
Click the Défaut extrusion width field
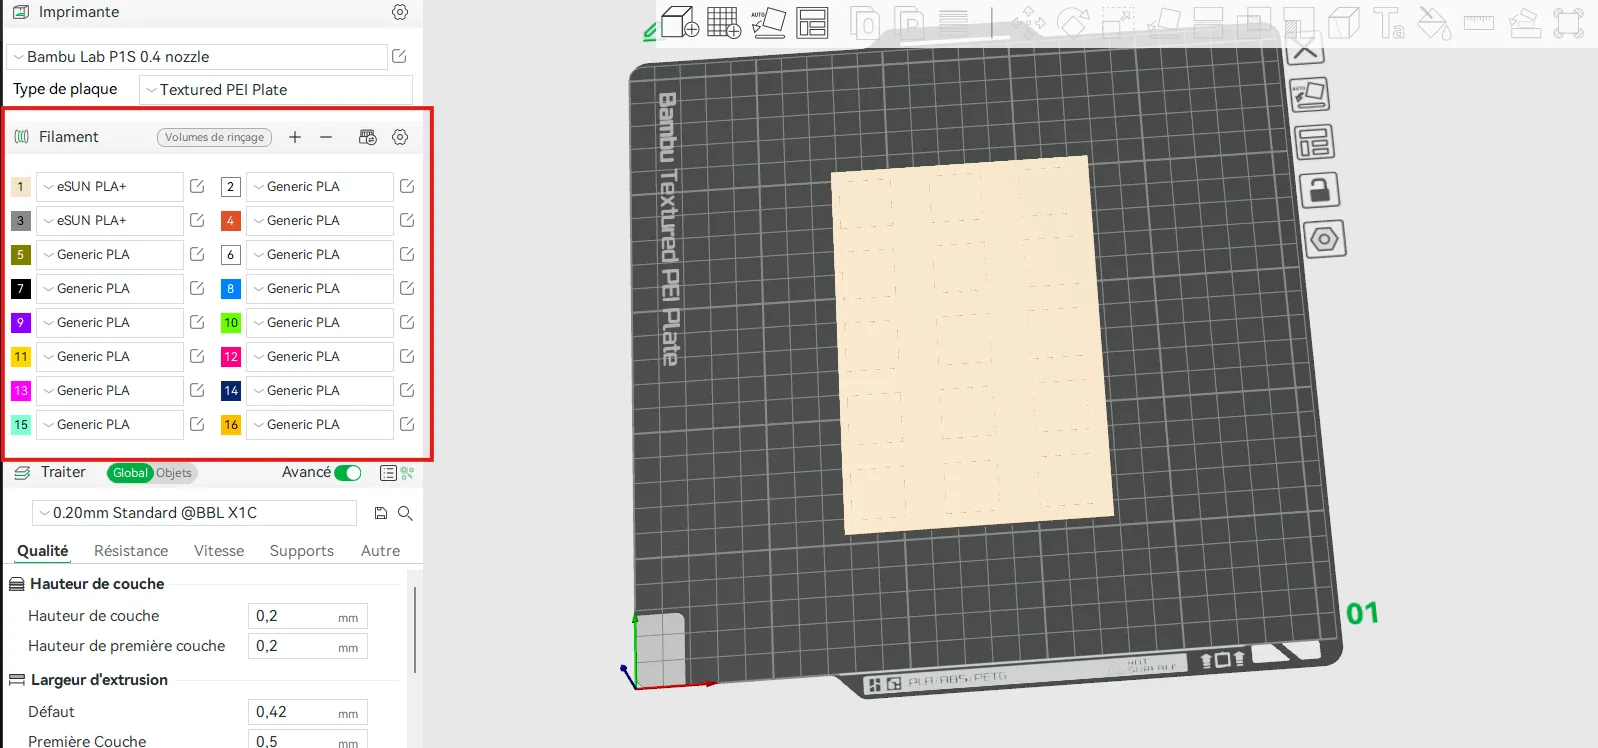(308, 712)
